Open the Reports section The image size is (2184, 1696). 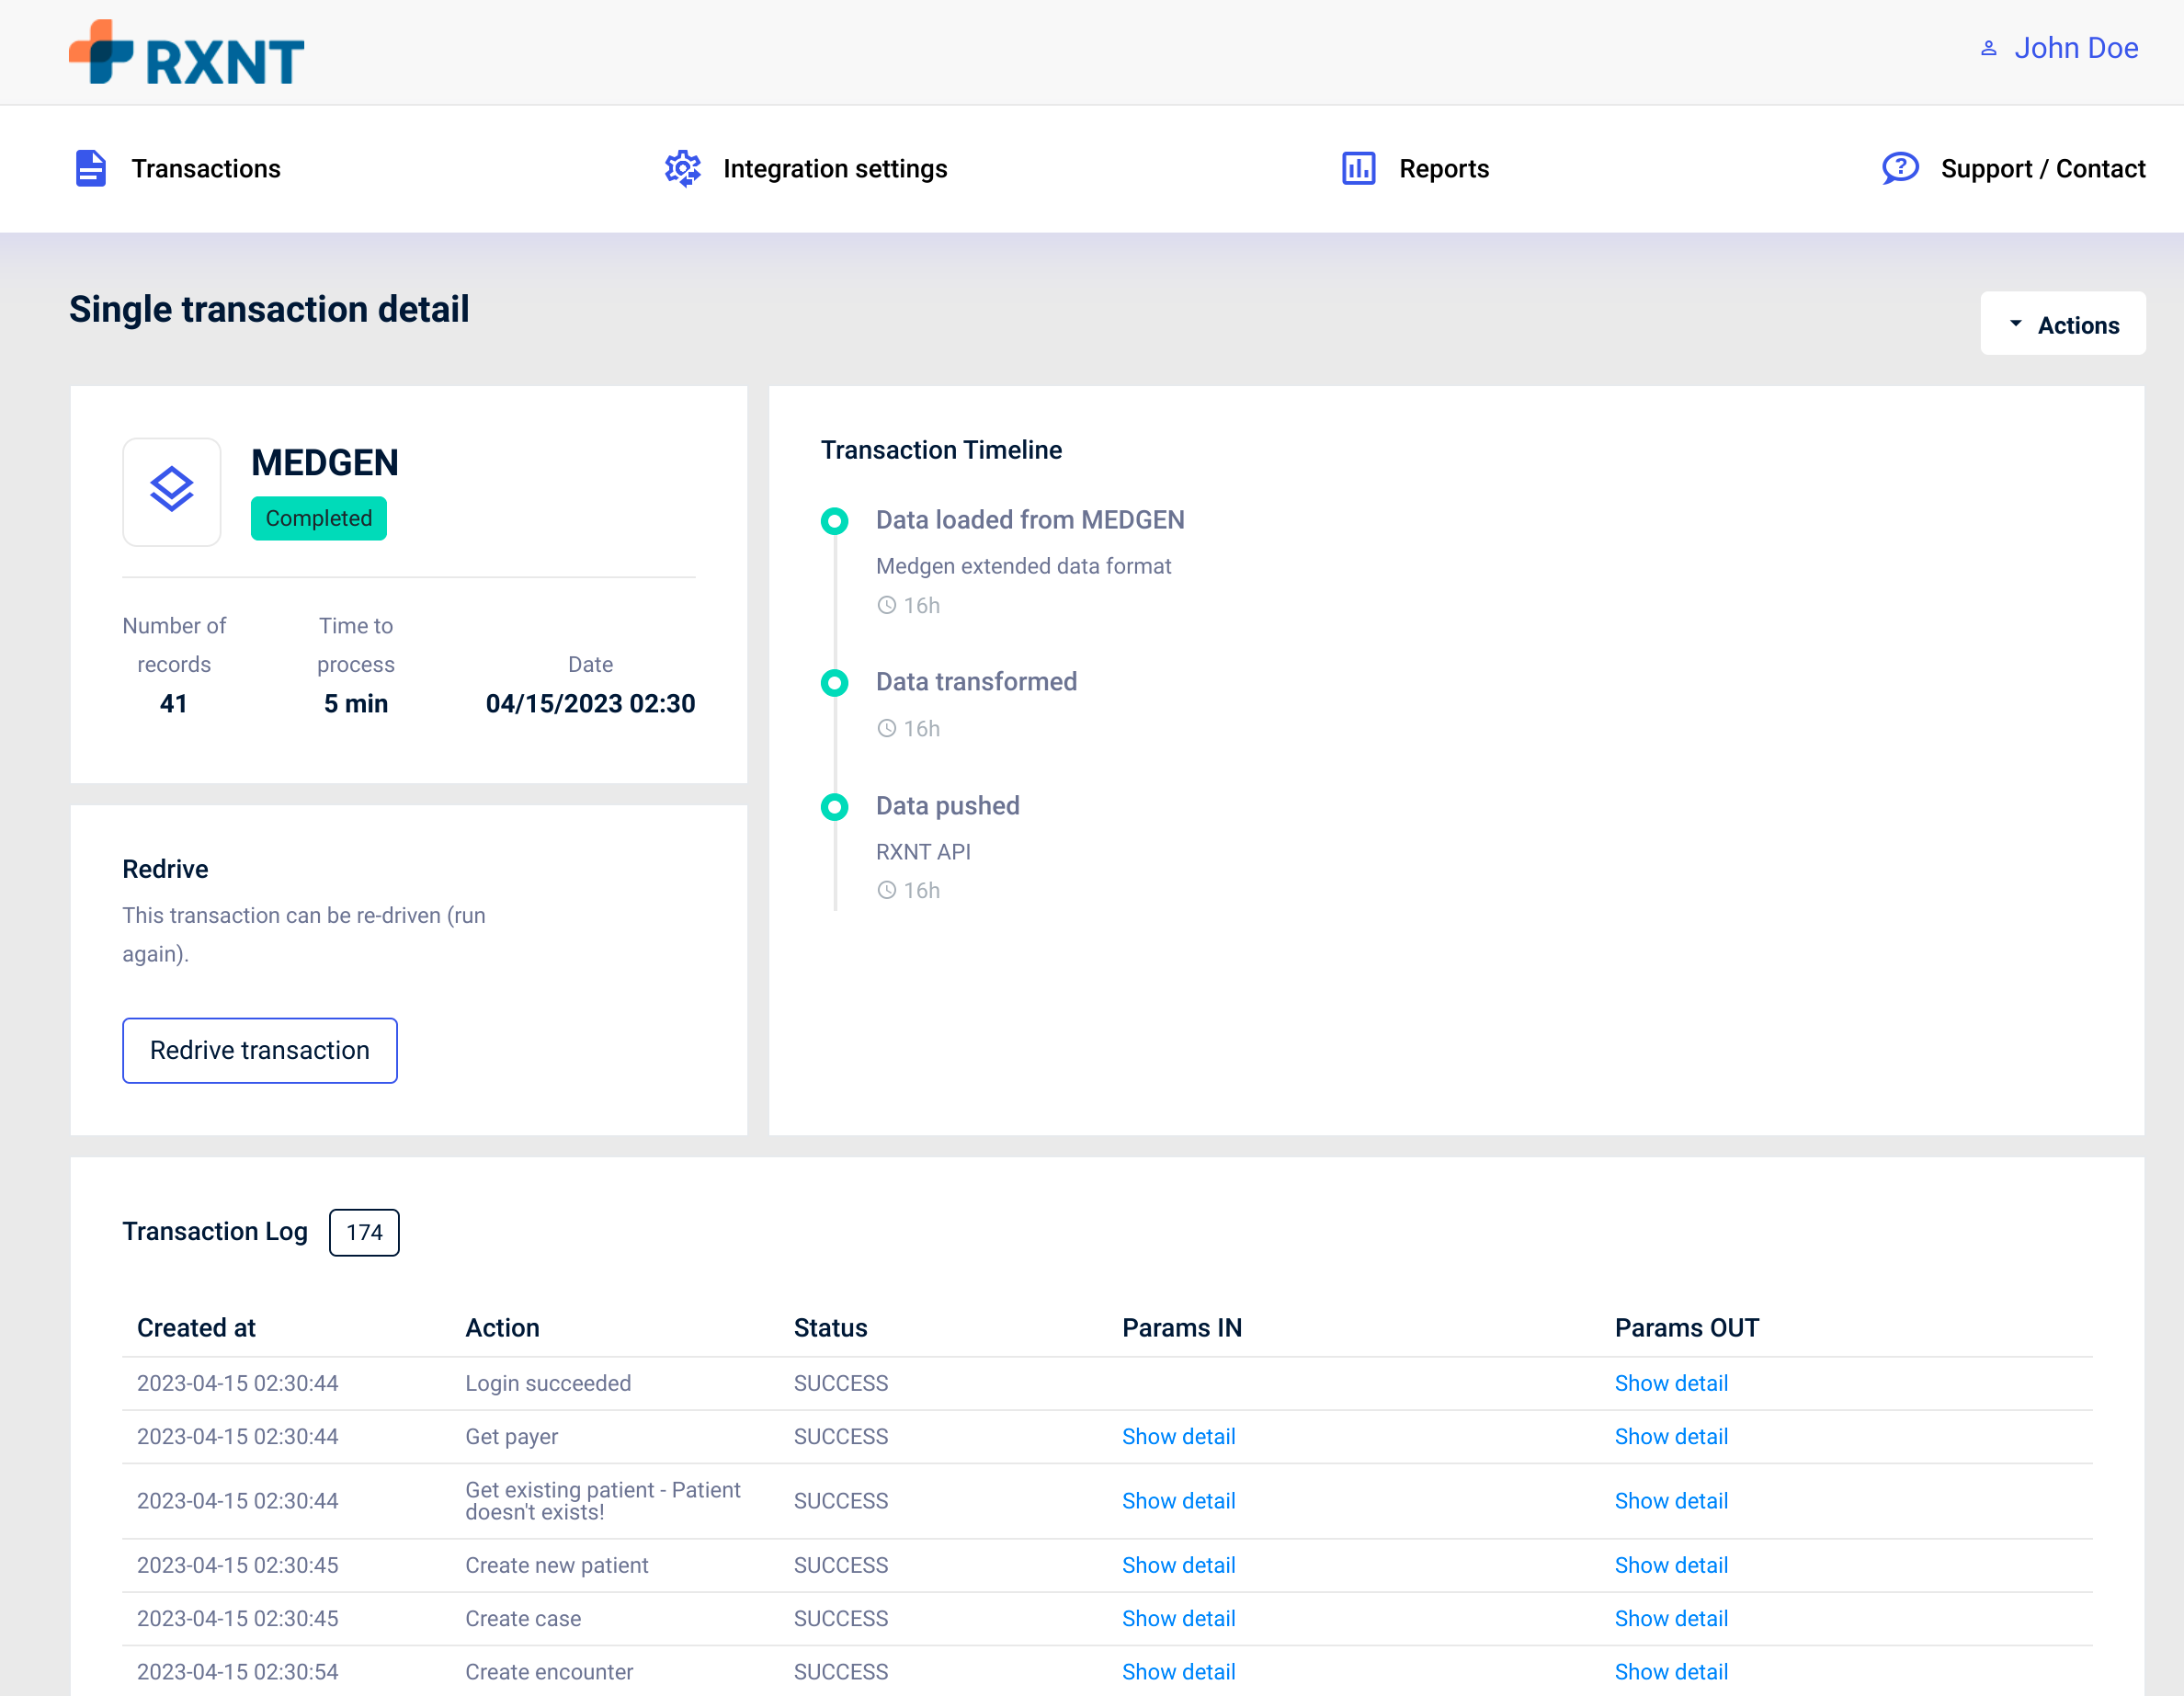click(1444, 168)
